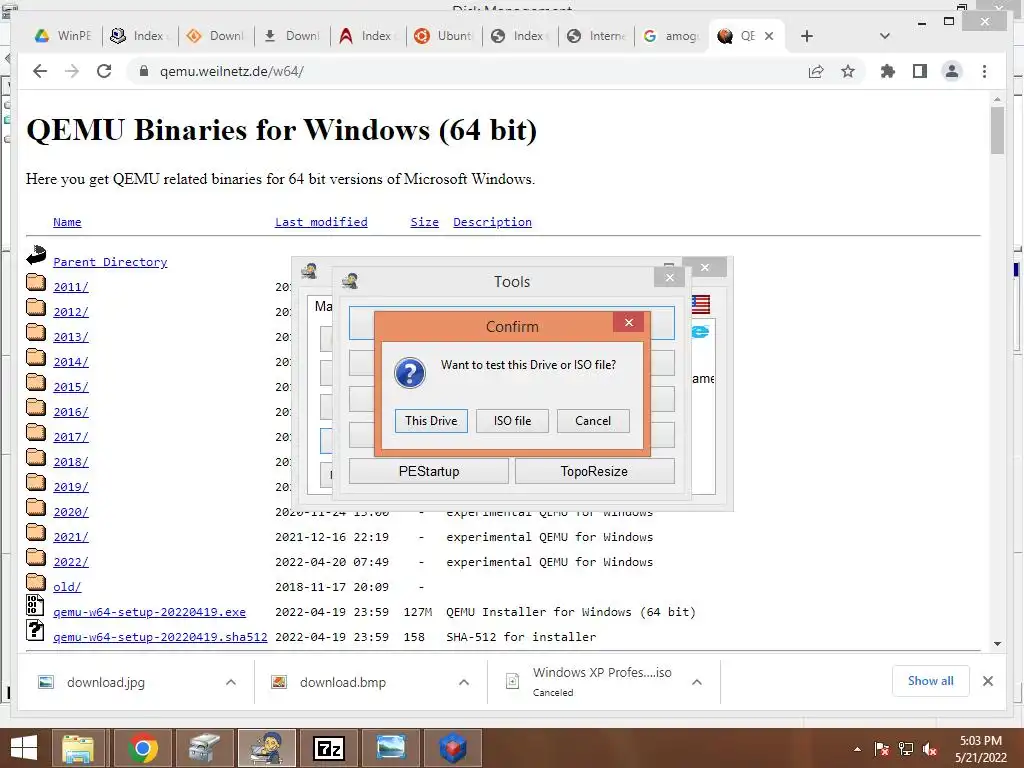Viewport: 1024px width, 768px height.
Task: Reload the QEMU page
Action: pos(104,71)
